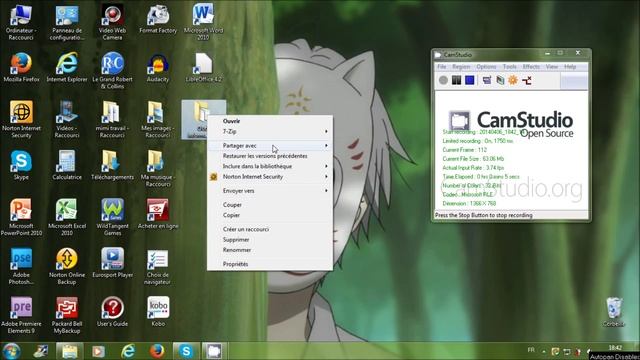
Task: Toggle the CamStudio view icon
Action: click(487, 80)
